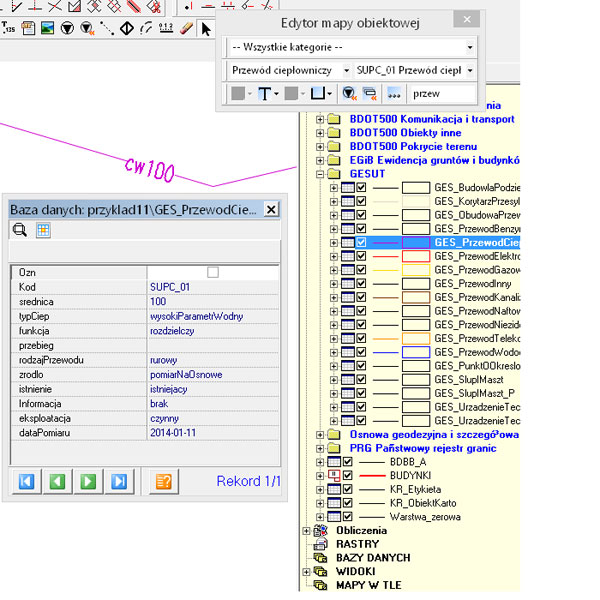Select MAPY W TLE in the tree
This screenshot has height=600, width=600.
coord(368,585)
